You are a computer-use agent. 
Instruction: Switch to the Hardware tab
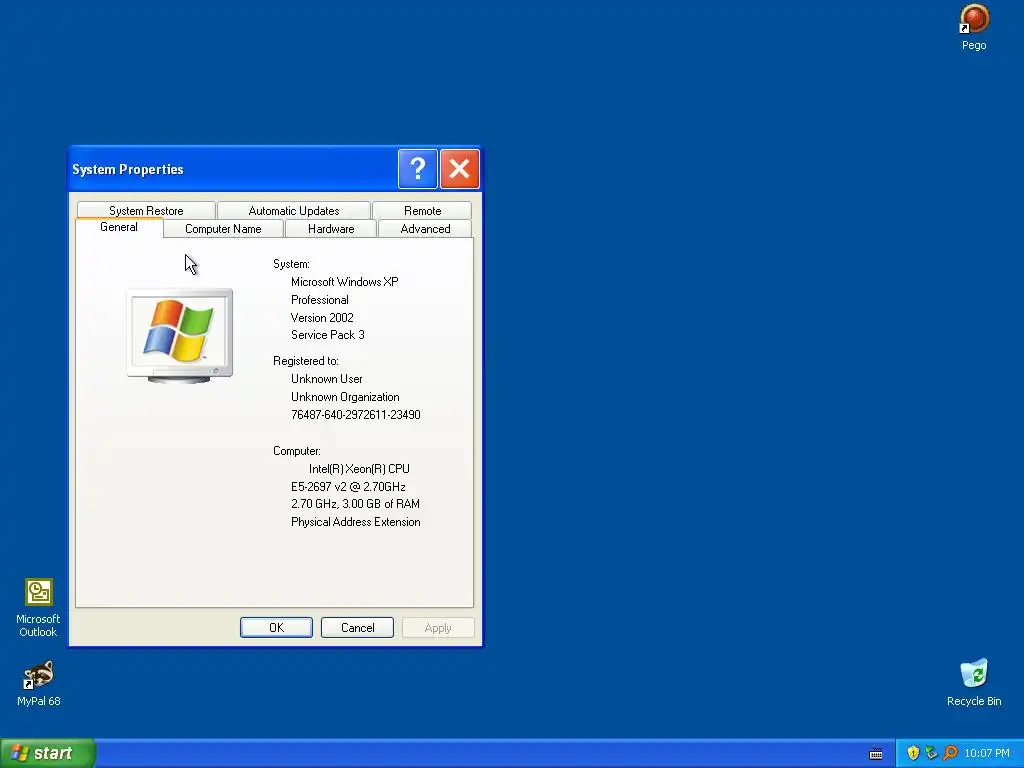tap(331, 229)
